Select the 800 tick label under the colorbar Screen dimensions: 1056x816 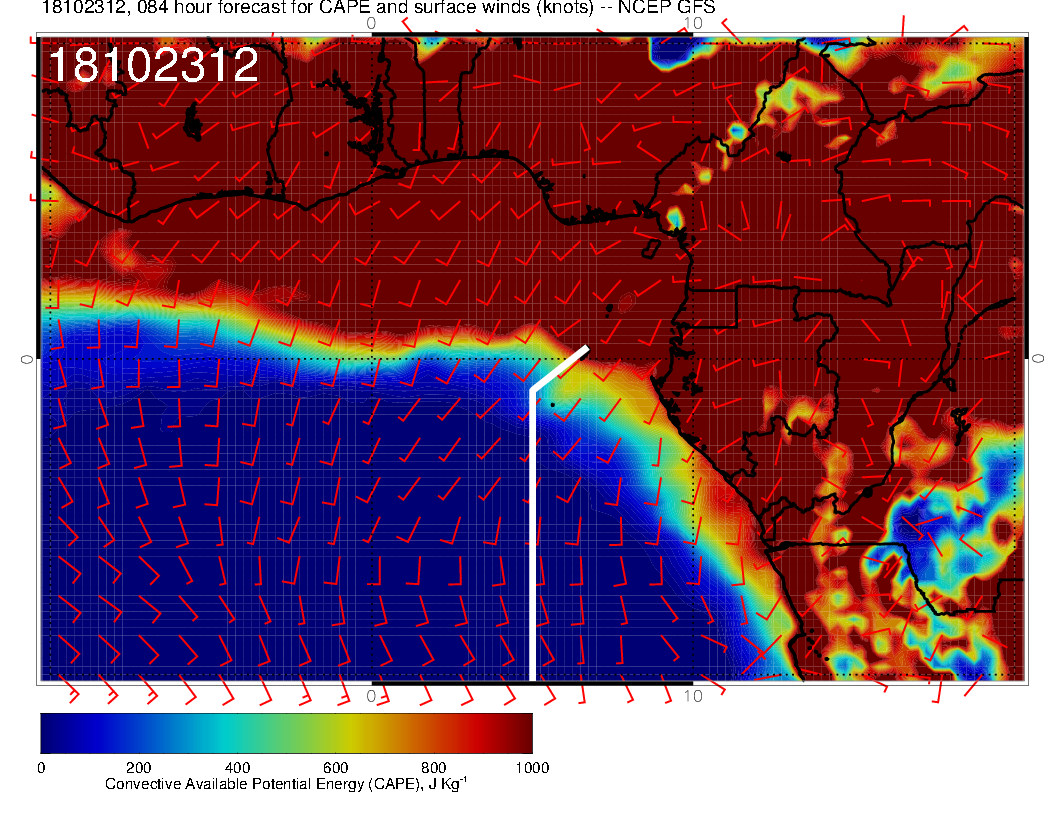pos(433,768)
